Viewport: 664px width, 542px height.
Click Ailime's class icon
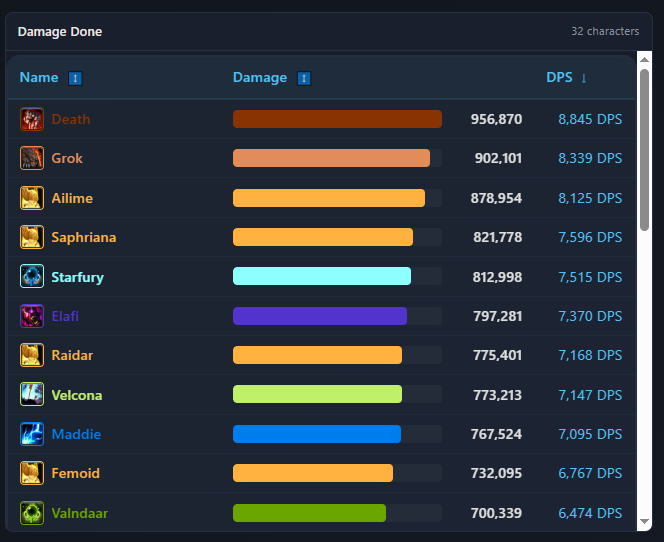[x=32, y=198]
